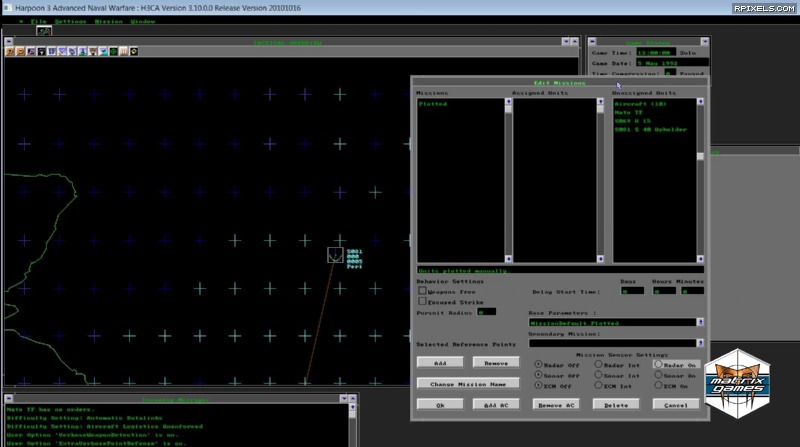Viewport: 800px width, 447px height.
Task: Click the toolbar icon below the File menu
Action: click(44, 31)
